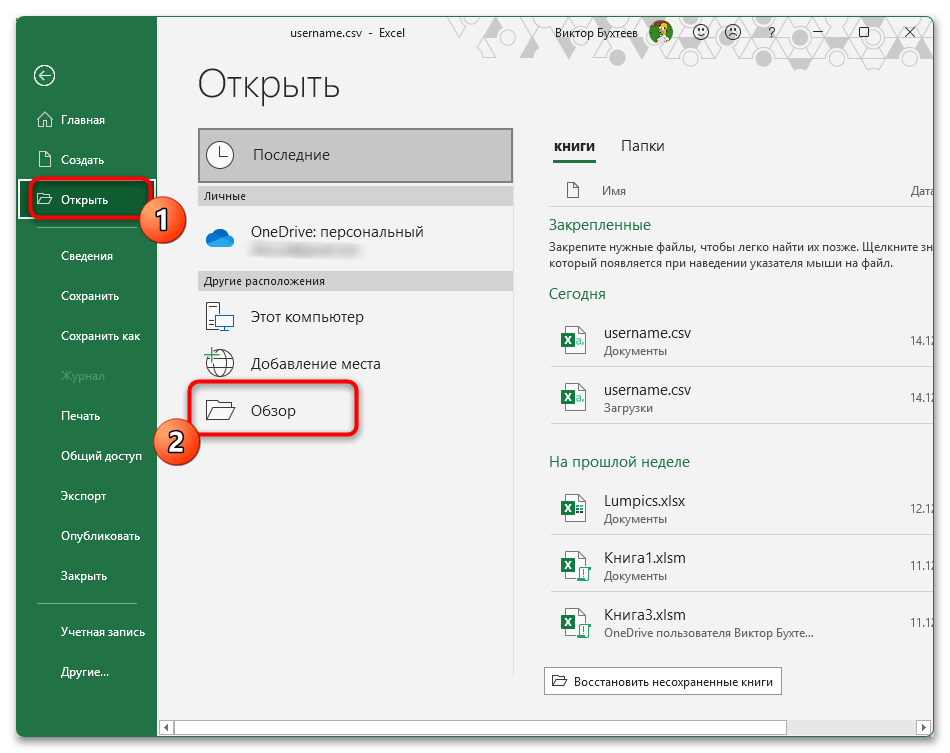Viewport: 950px width, 753px height.
Task: Select the Создать sidebar item
Action: pyautogui.click(x=87, y=160)
